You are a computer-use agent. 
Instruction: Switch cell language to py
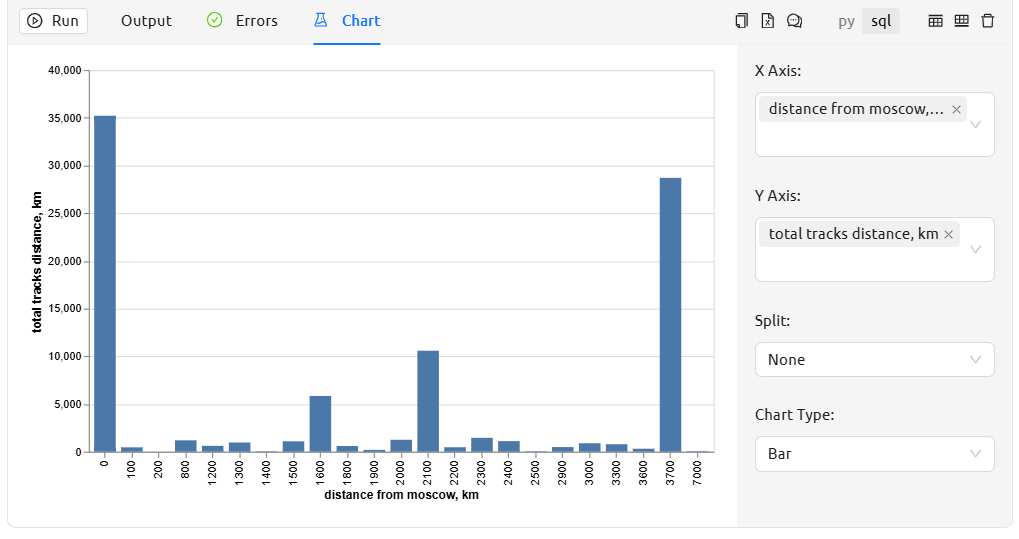point(846,21)
